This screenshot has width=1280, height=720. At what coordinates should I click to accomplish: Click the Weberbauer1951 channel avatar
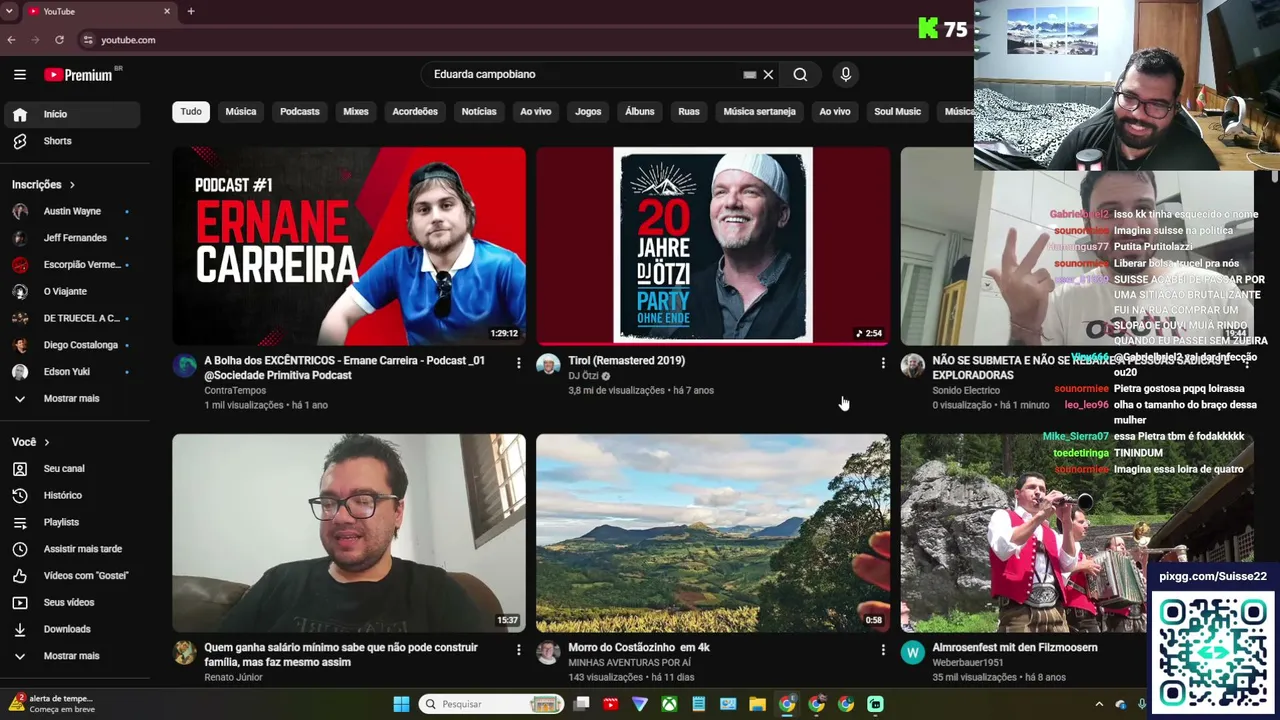[912, 652]
